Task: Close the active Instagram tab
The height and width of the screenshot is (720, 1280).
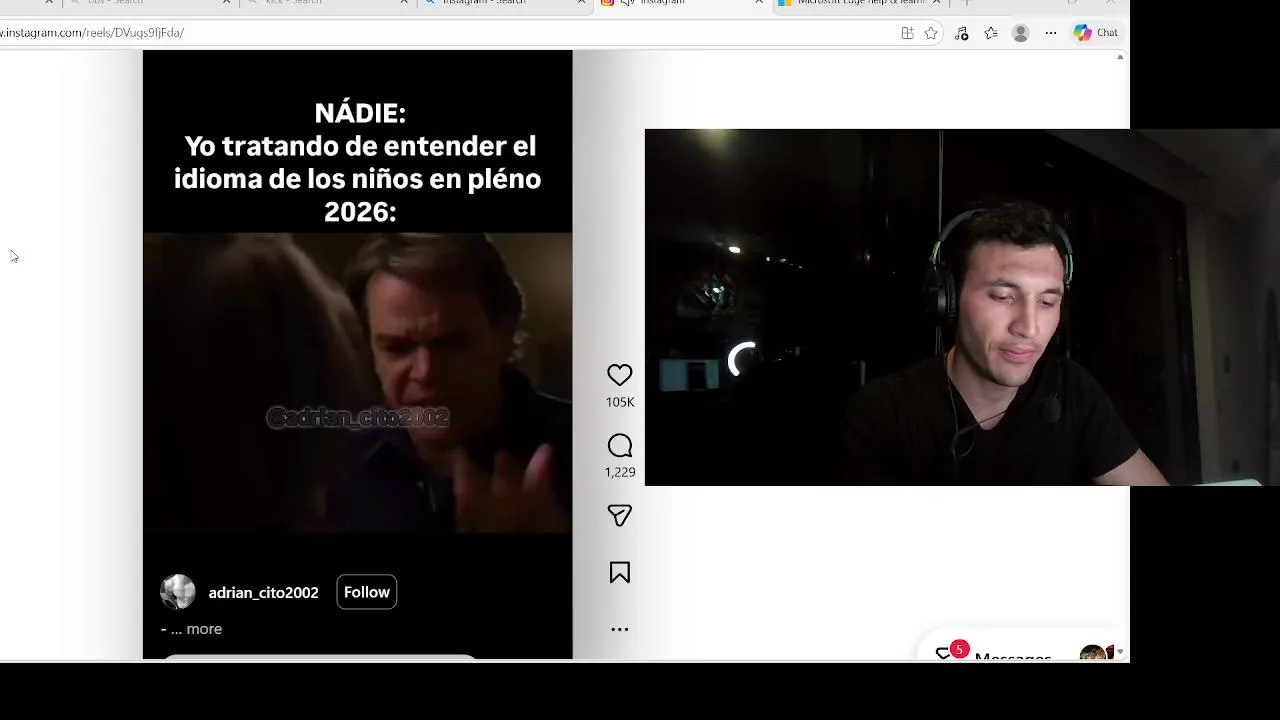Action: (759, 3)
